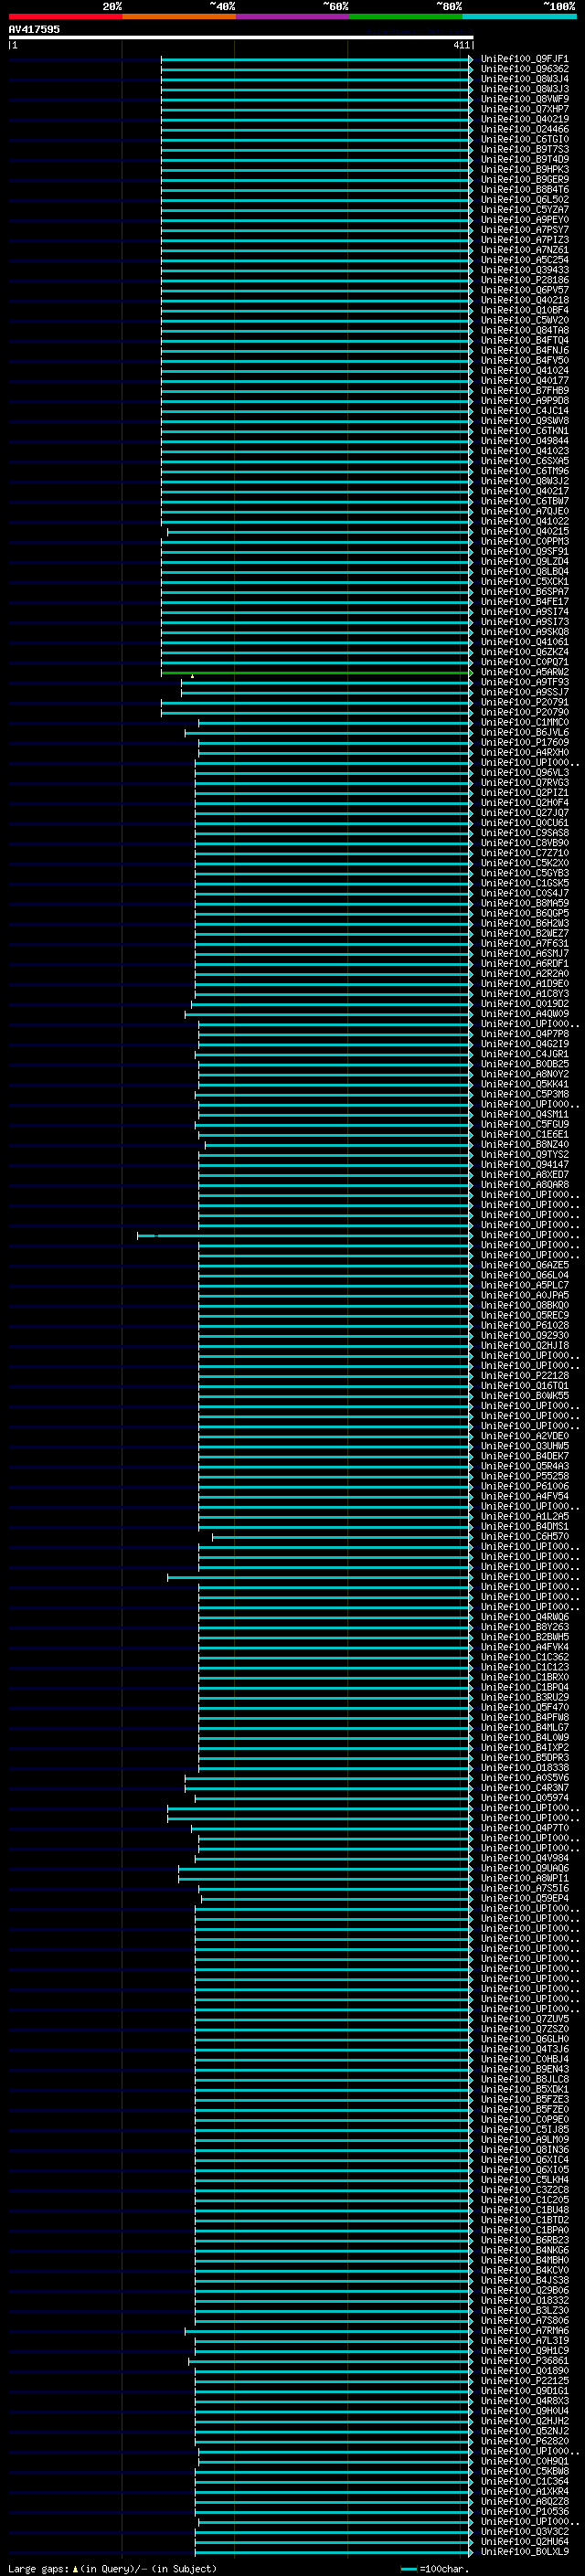Click hit label UniRef100_Q41023

pyautogui.click(x=525, y=451)
